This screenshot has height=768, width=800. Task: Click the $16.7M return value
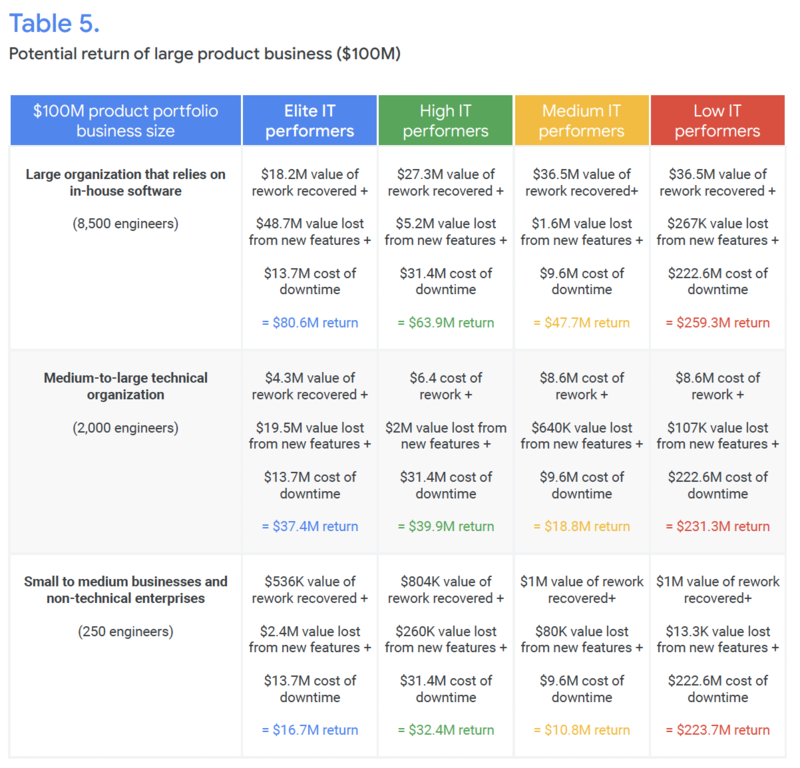coord(310,730)
